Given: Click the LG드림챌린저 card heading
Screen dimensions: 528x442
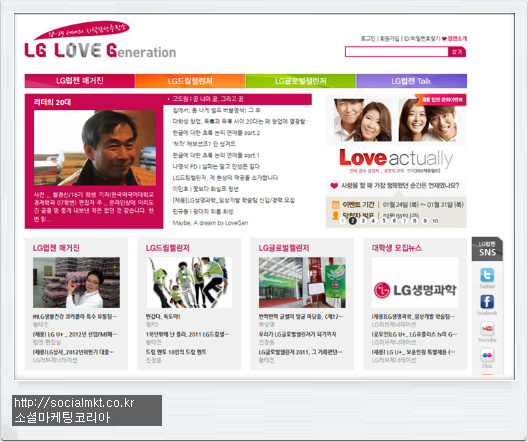Looking at the screenshot, I should [167, 248].
